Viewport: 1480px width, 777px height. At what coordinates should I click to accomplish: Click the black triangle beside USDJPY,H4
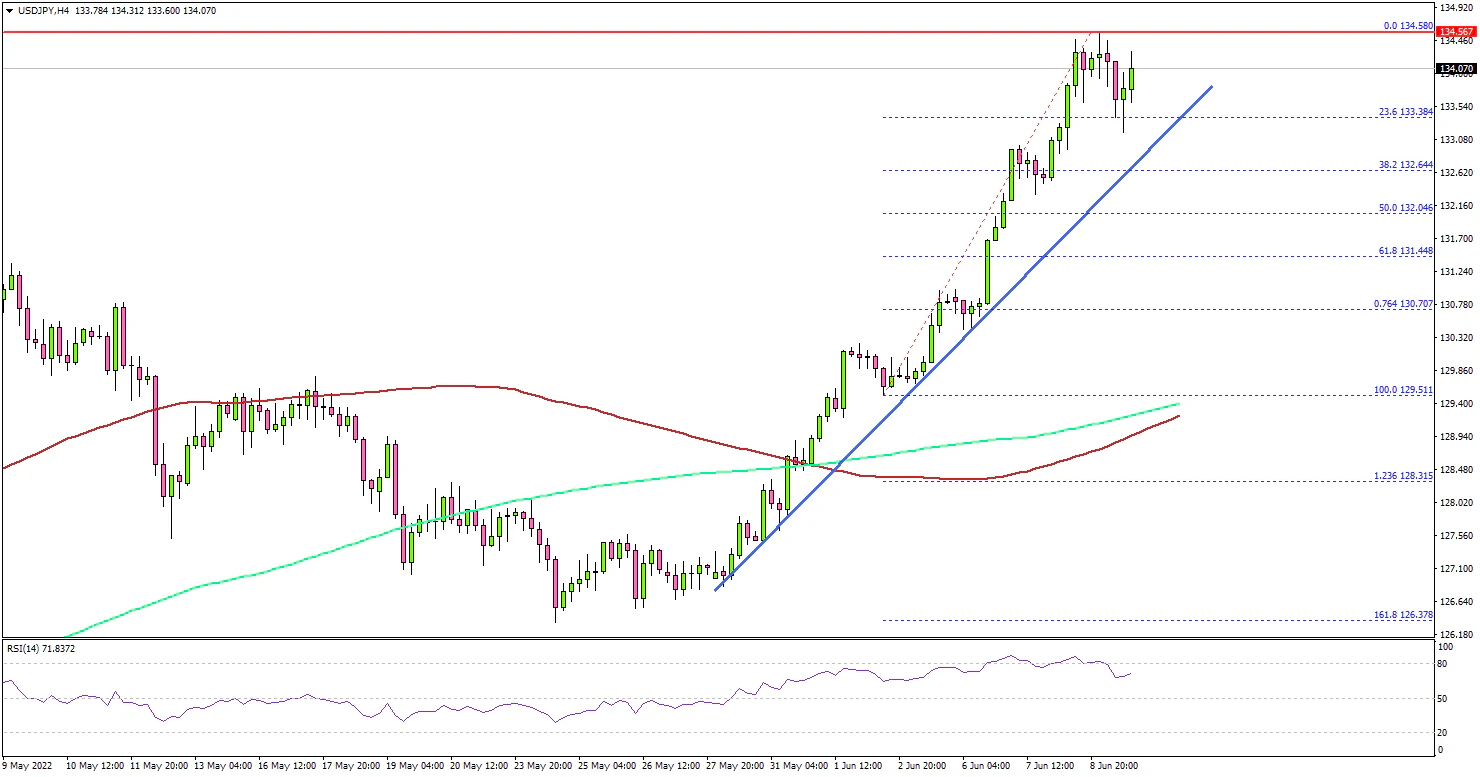9,11
